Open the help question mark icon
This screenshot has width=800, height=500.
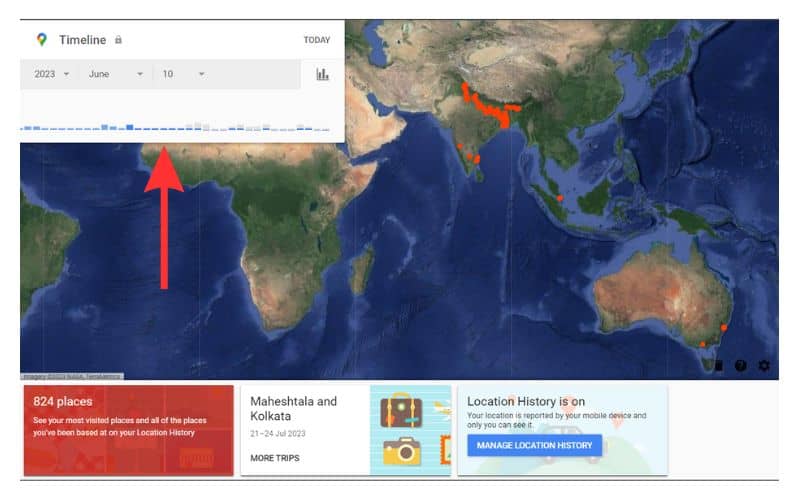click(x=741, y=366)
